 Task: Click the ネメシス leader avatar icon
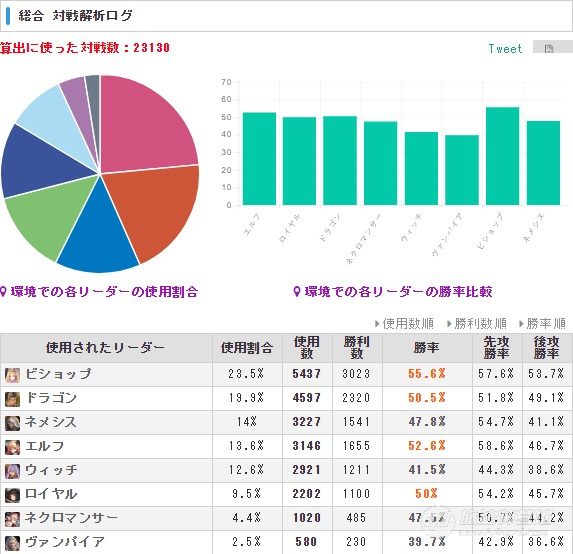tap(12, 423)
